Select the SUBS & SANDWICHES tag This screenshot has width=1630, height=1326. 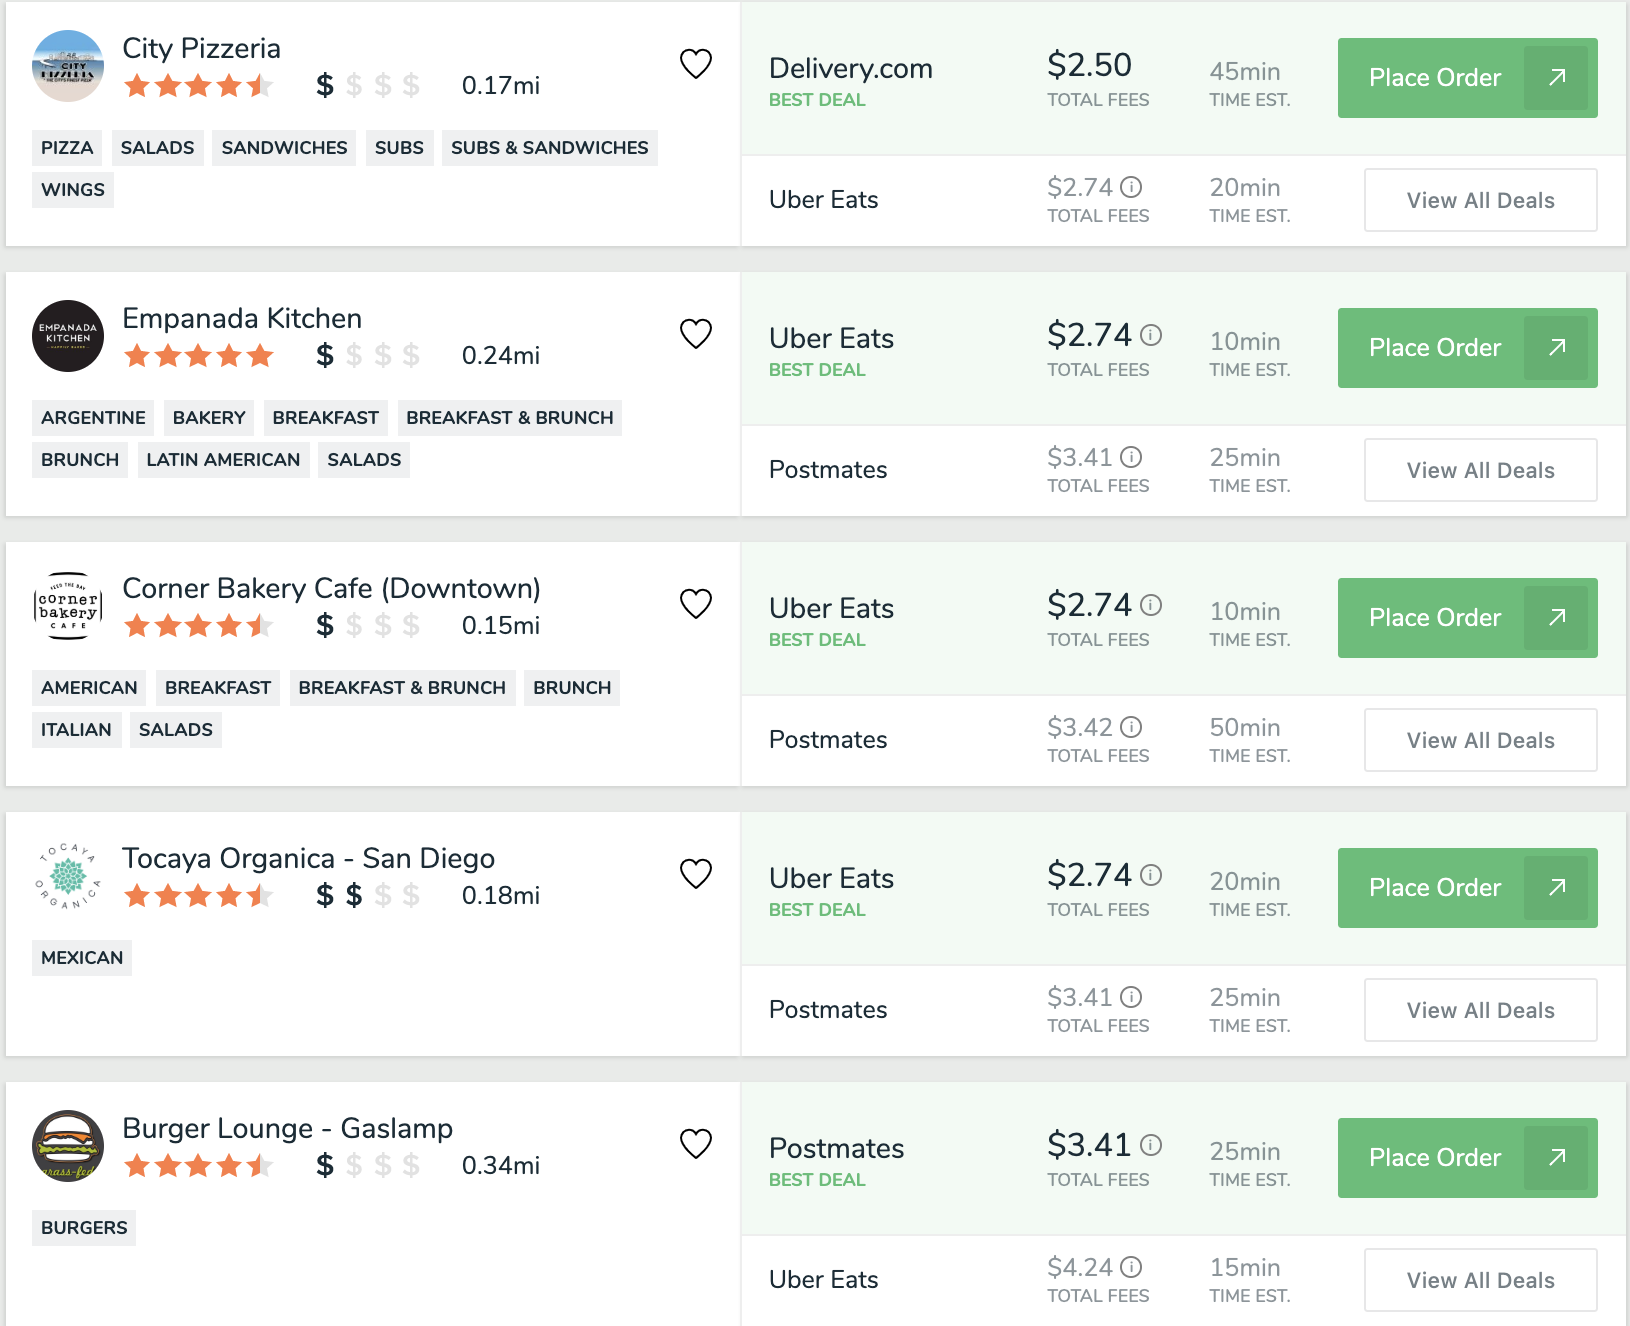pos(549,148)
